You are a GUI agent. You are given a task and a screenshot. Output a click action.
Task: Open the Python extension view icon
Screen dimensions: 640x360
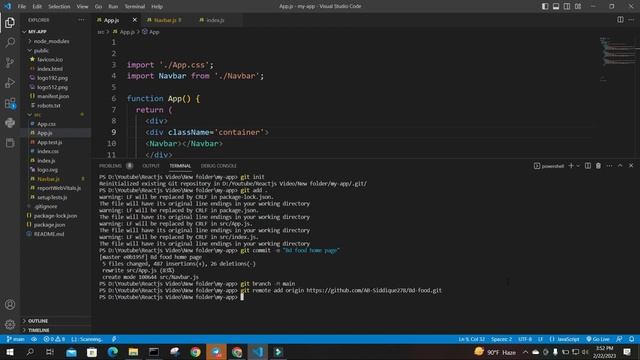coord(10,122)
